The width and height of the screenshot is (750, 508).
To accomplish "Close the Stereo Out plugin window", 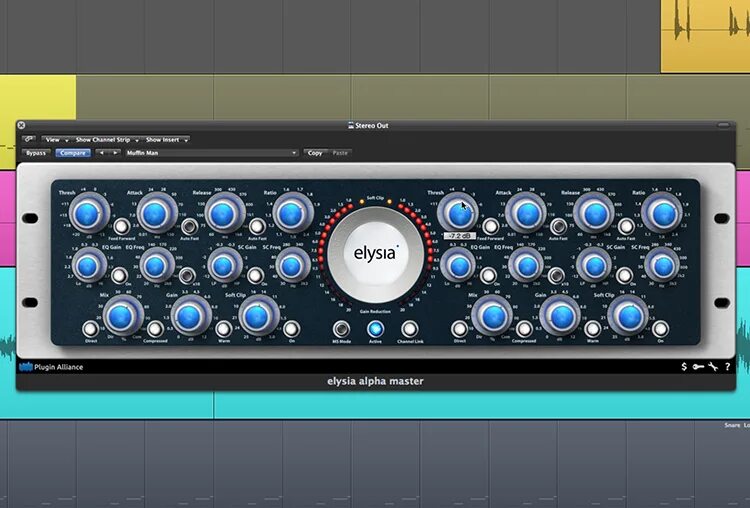I will [x=21, y=125].
